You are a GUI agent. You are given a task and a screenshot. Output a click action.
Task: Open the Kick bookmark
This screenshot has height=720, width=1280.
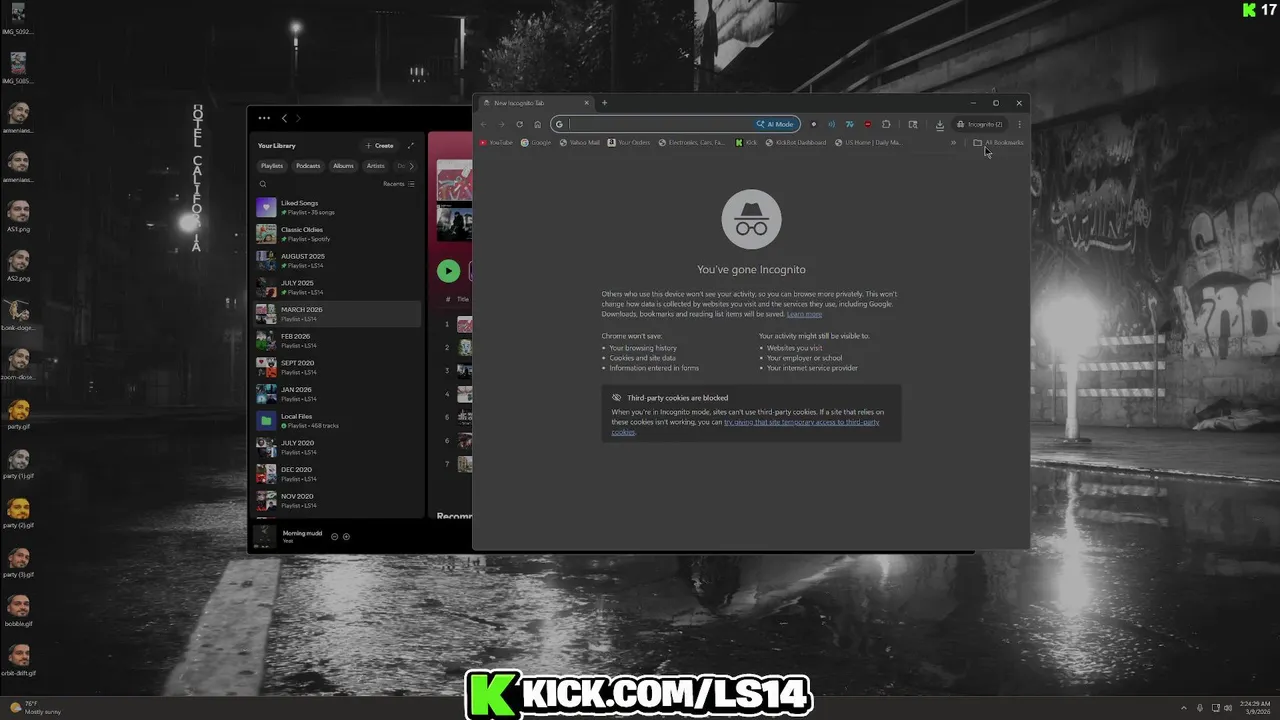pos(746,142)
